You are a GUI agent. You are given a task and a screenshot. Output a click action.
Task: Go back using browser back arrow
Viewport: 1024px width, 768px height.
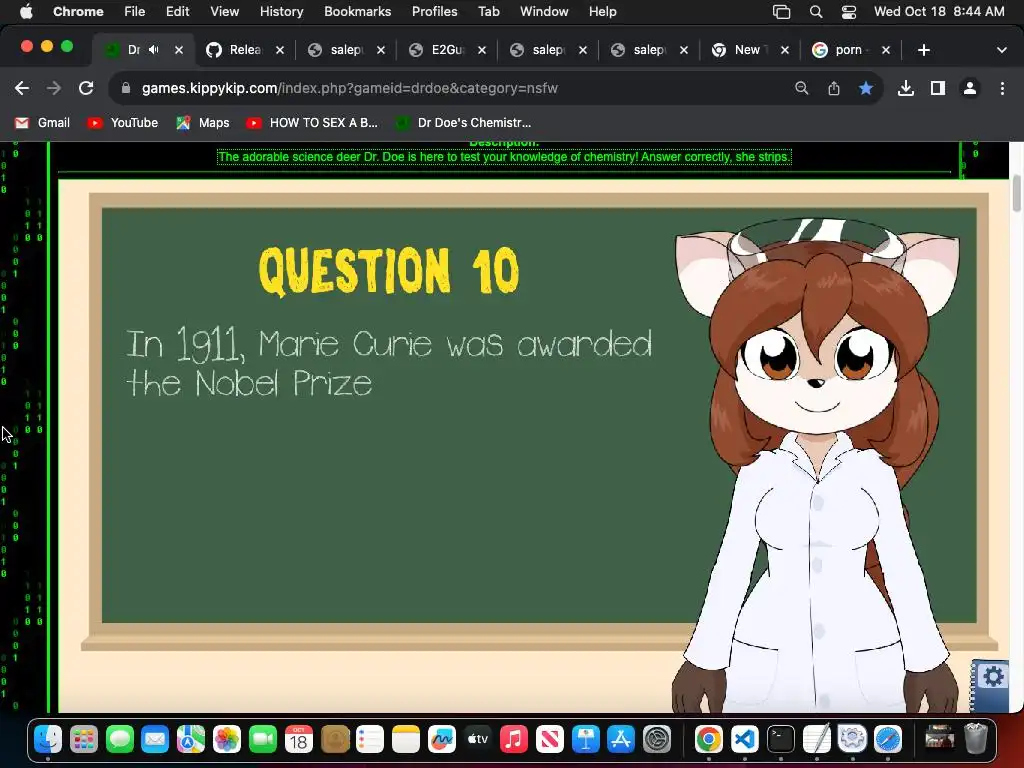22,88
